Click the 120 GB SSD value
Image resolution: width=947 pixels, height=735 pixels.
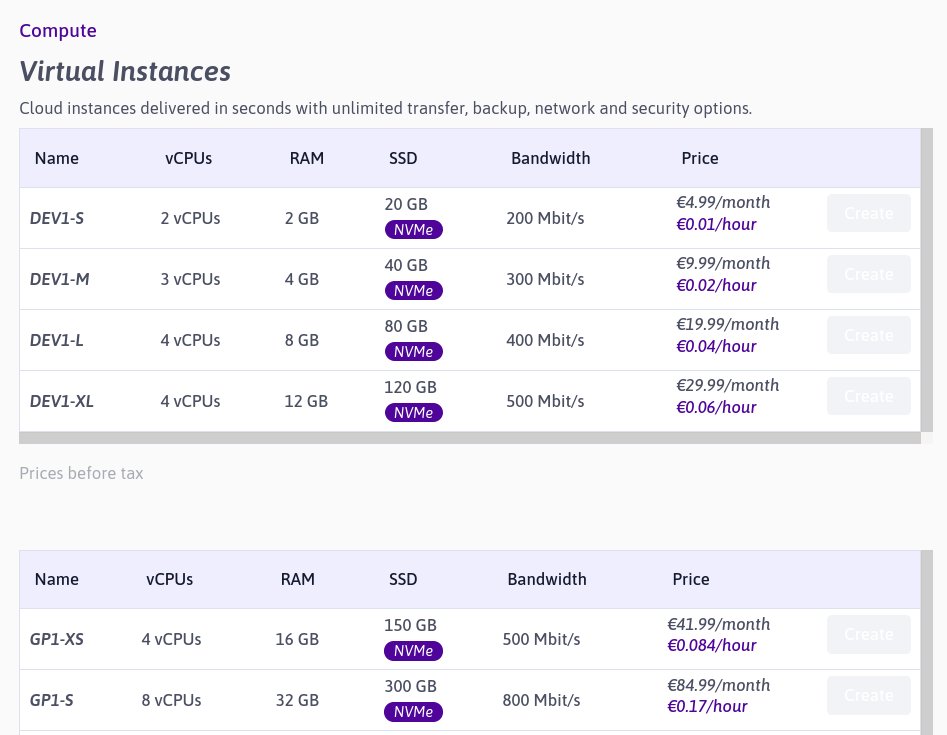[411, 387]
